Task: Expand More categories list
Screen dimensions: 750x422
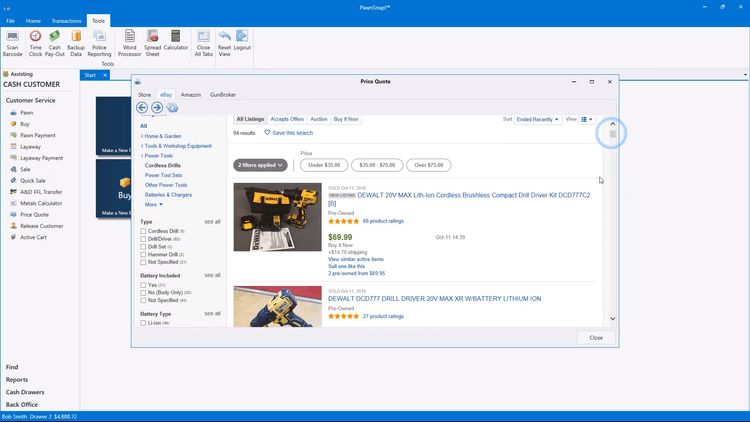Action: [x=154, y=204]
